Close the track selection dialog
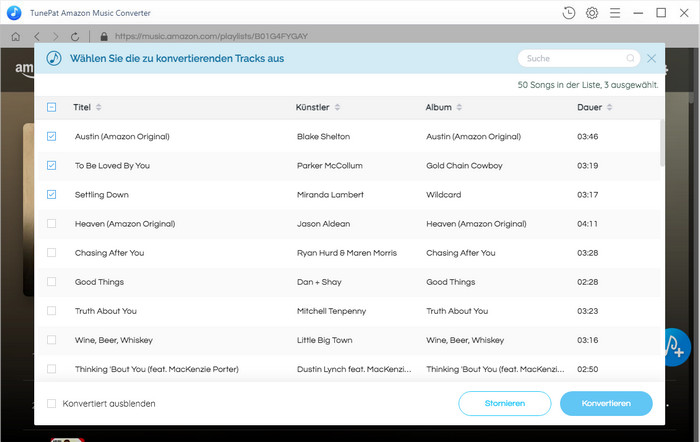This screenshot has height=442, width=700. pos(651,58)
